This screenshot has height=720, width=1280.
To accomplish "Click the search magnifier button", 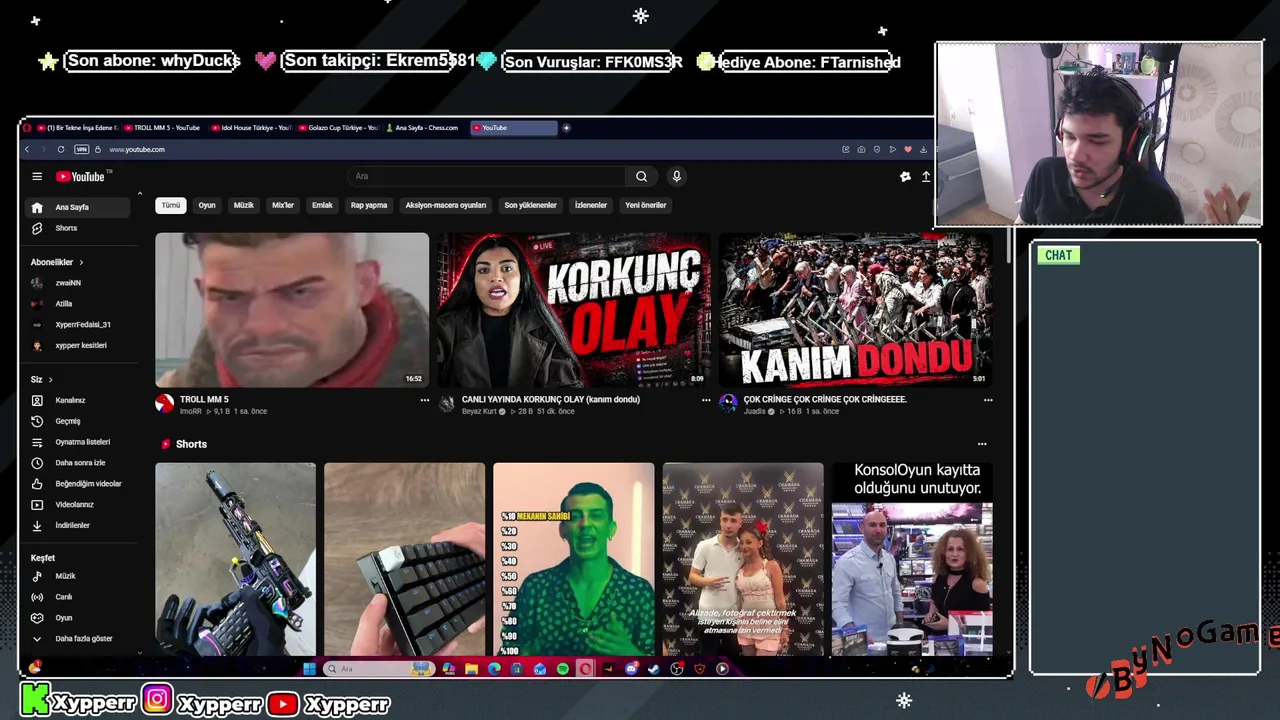I will (x=641, y=176).
